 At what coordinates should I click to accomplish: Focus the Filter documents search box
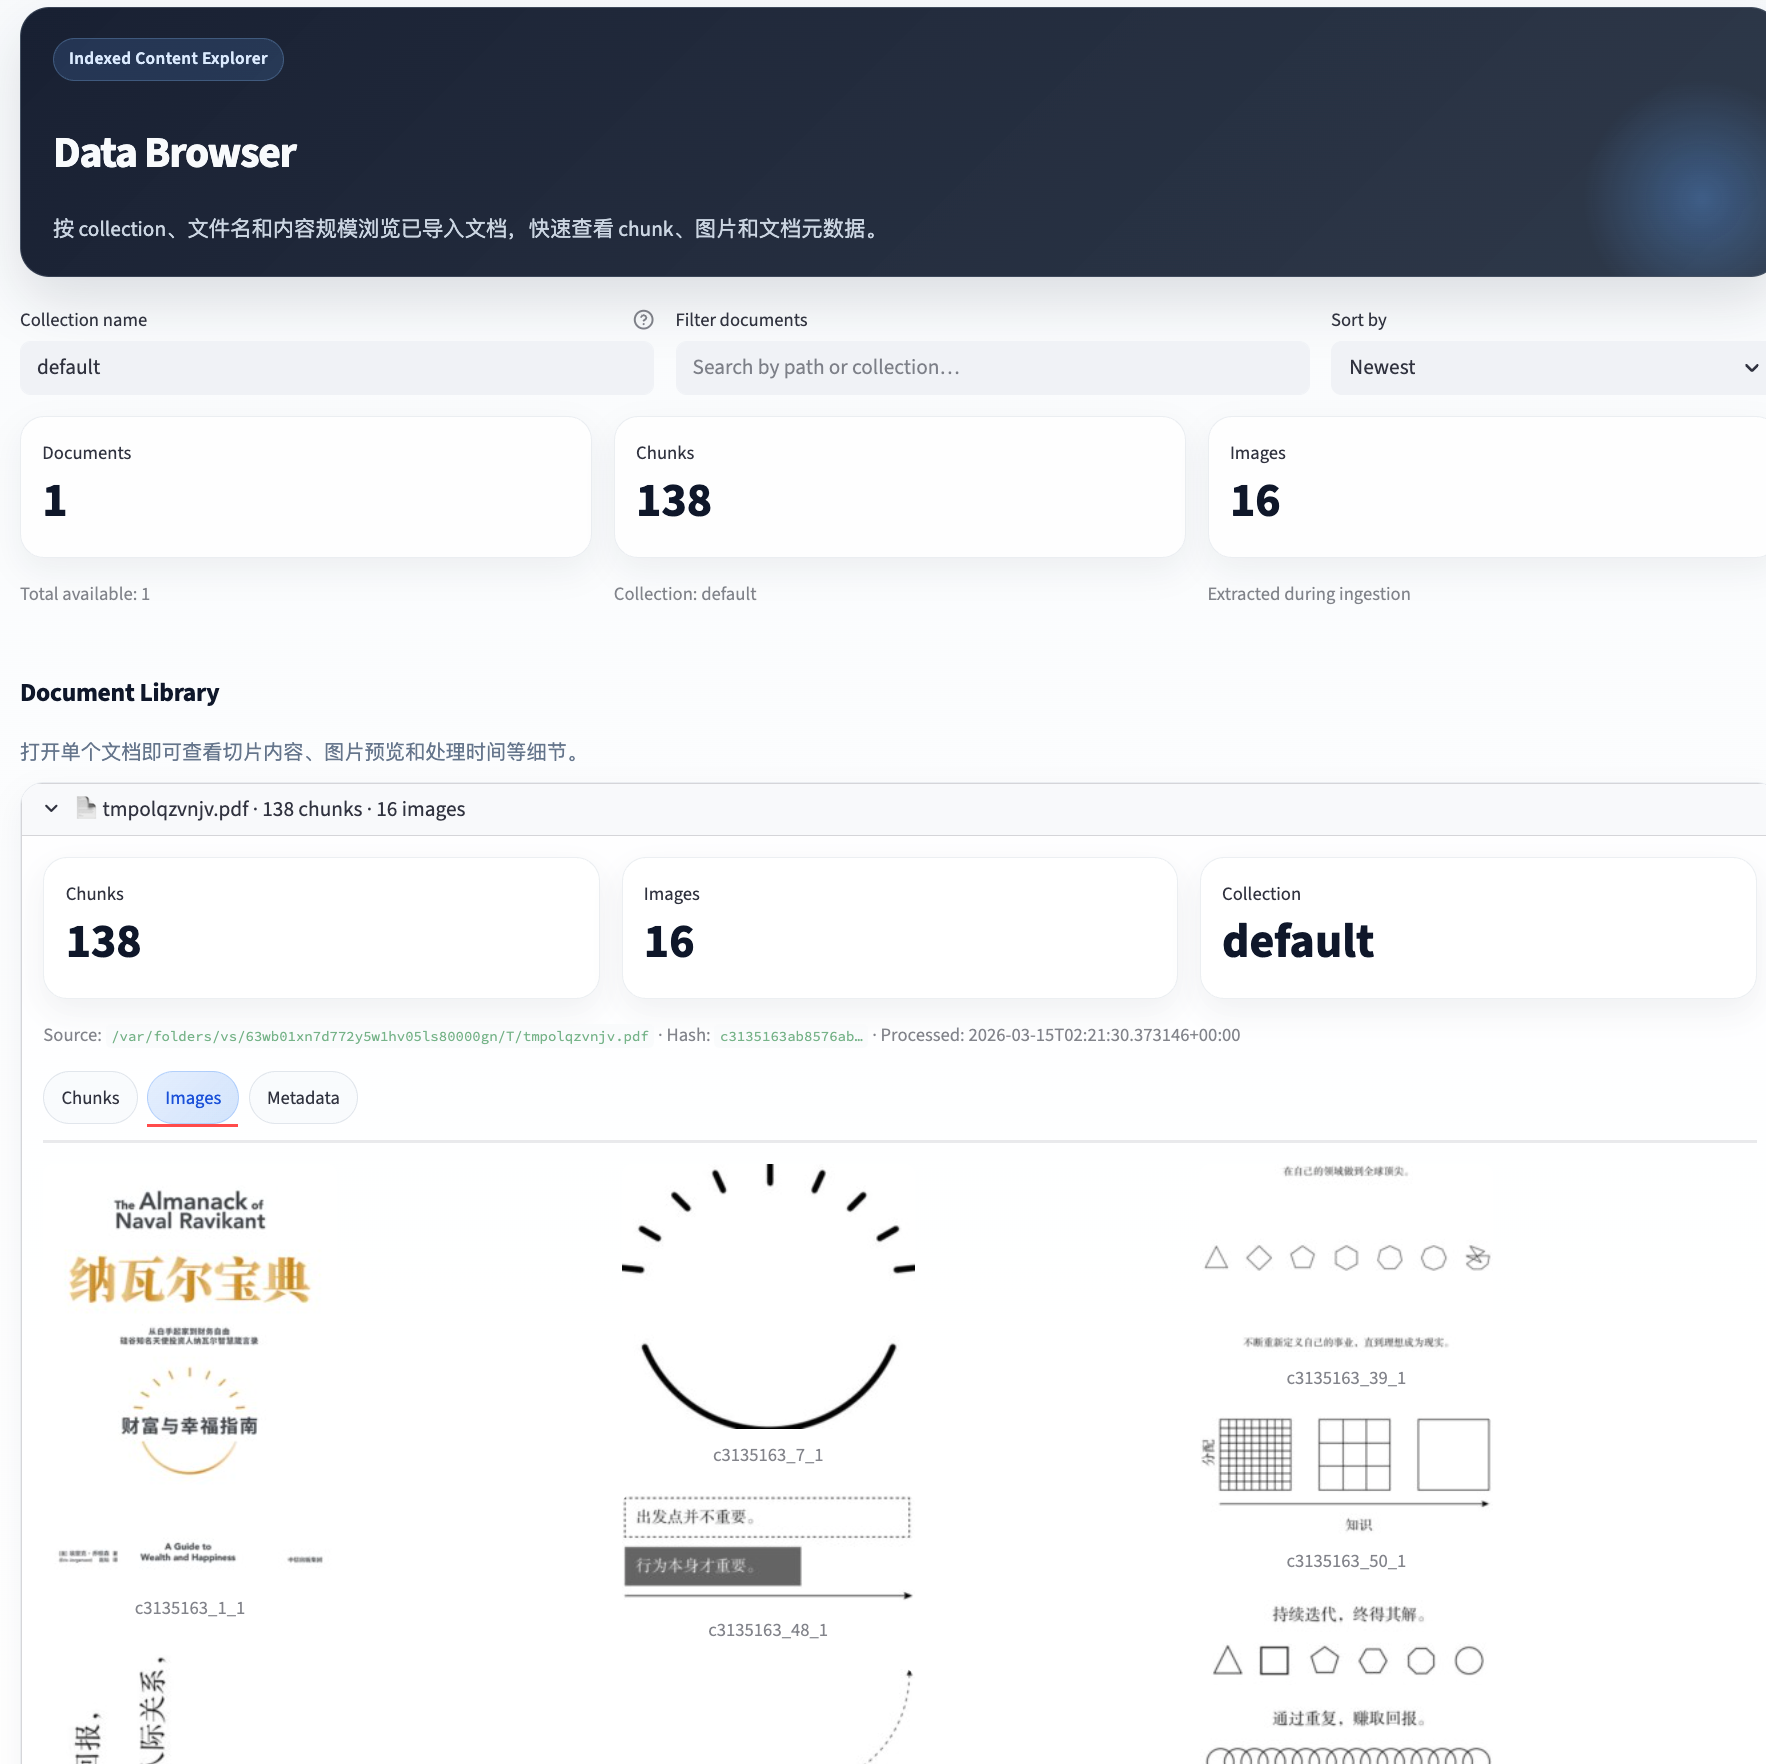coord(991,367)
